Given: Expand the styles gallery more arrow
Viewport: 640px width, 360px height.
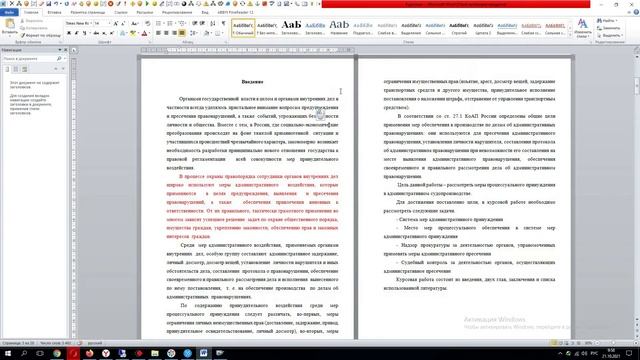Looking at the screenshot, I should 570,36.
